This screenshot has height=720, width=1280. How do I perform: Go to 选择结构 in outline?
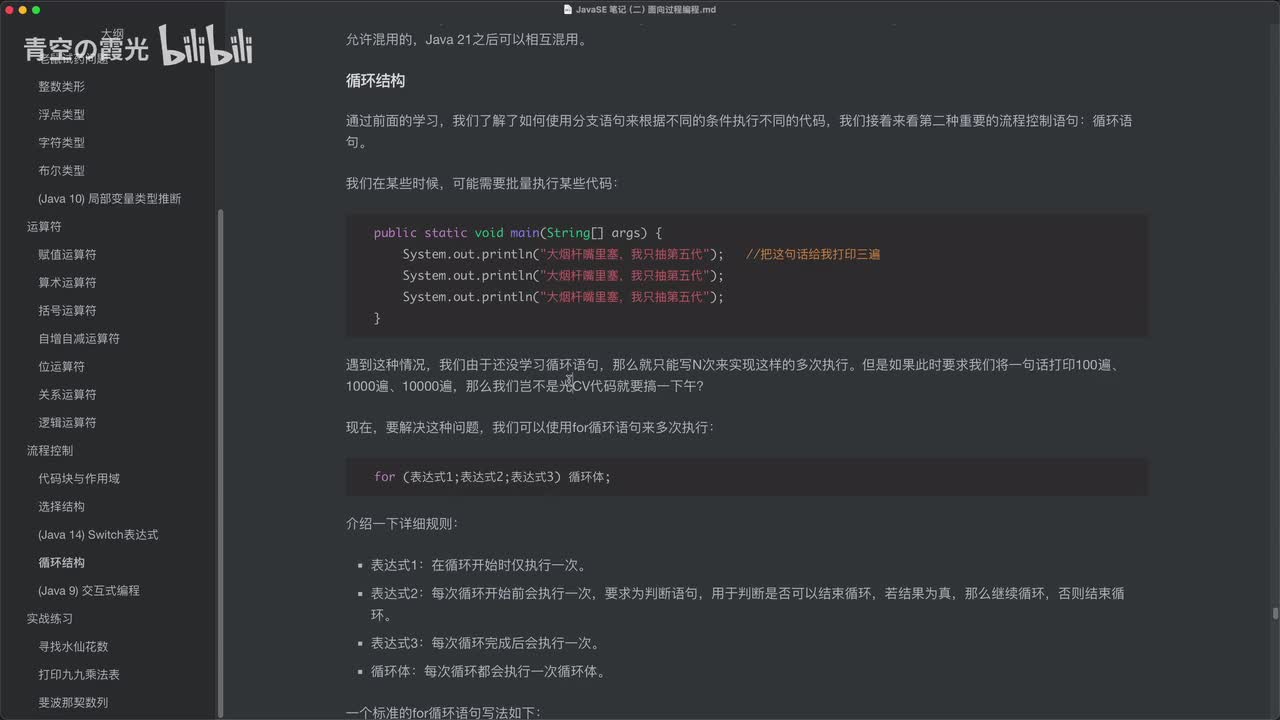[x=61, y=507]
